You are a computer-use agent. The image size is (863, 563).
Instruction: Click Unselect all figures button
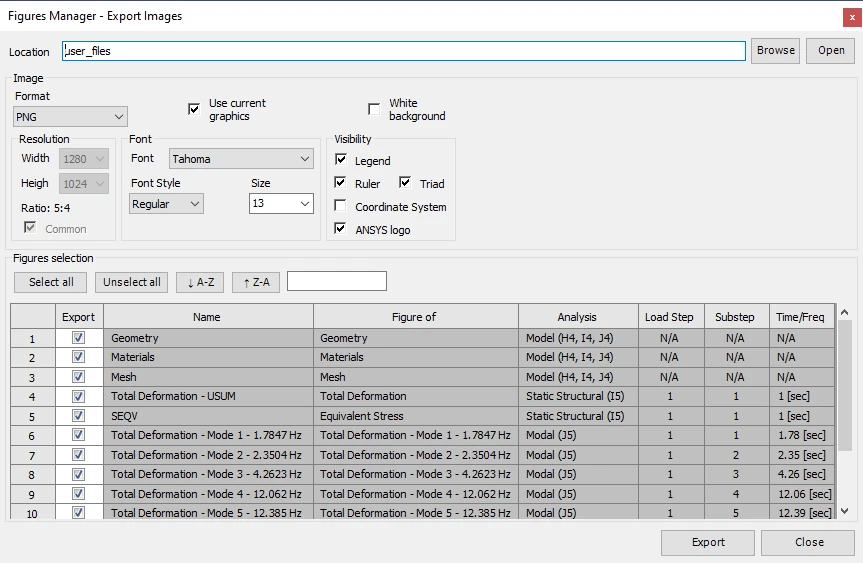(x=132, y=282)
